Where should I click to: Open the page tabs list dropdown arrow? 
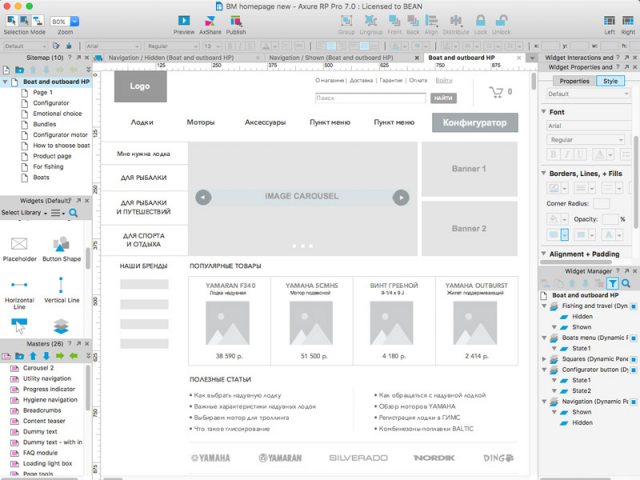(532, 58)
